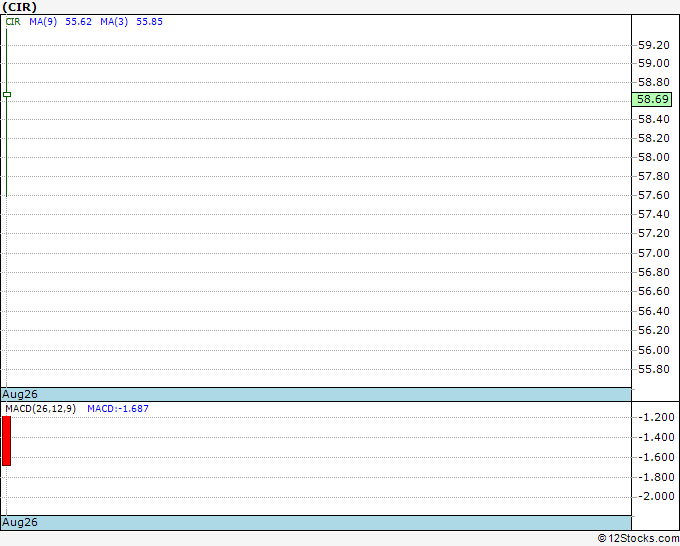The height and width of the screenshot is (546, 680).
Task: Click the 56.80 price axis label
Action: pos(654,272)
